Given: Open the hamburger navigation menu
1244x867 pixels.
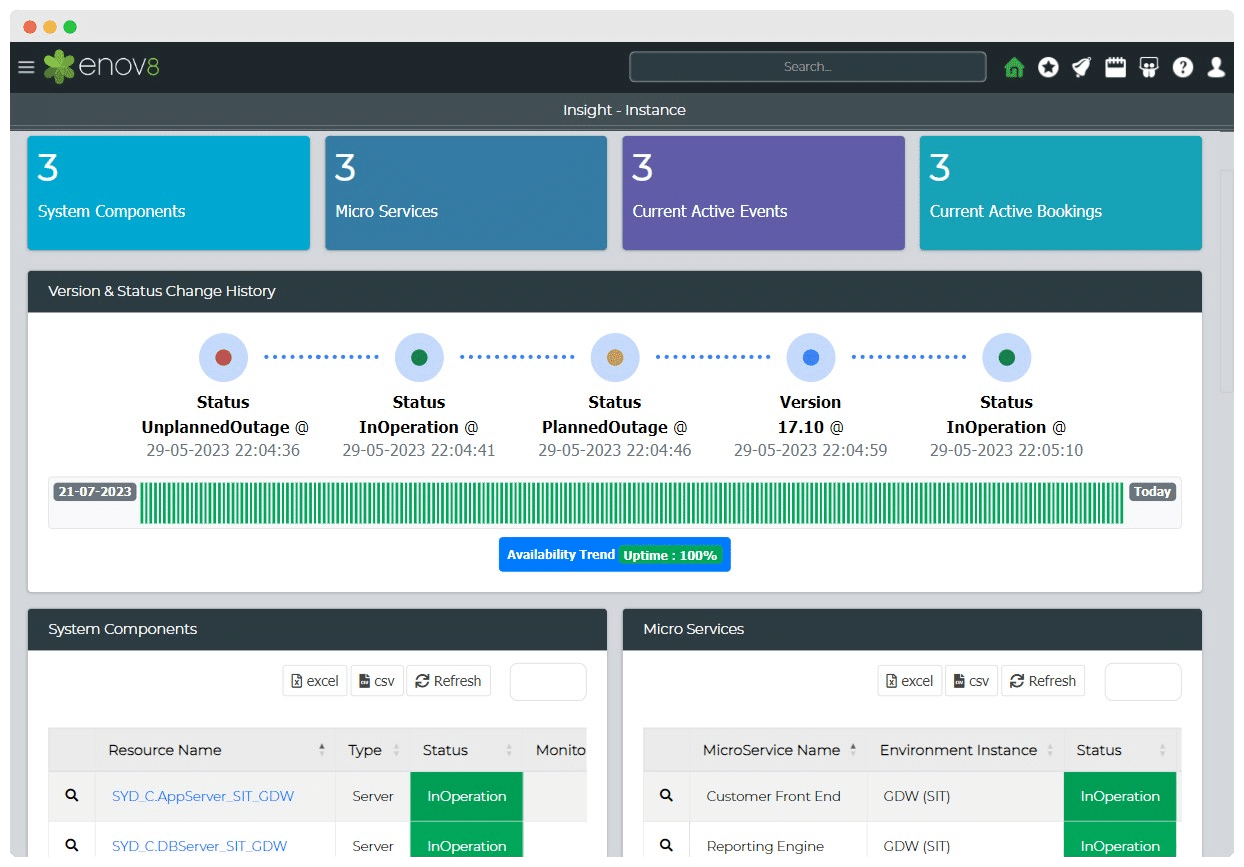Looking at the screenshot, I should [x=27, y=67].
